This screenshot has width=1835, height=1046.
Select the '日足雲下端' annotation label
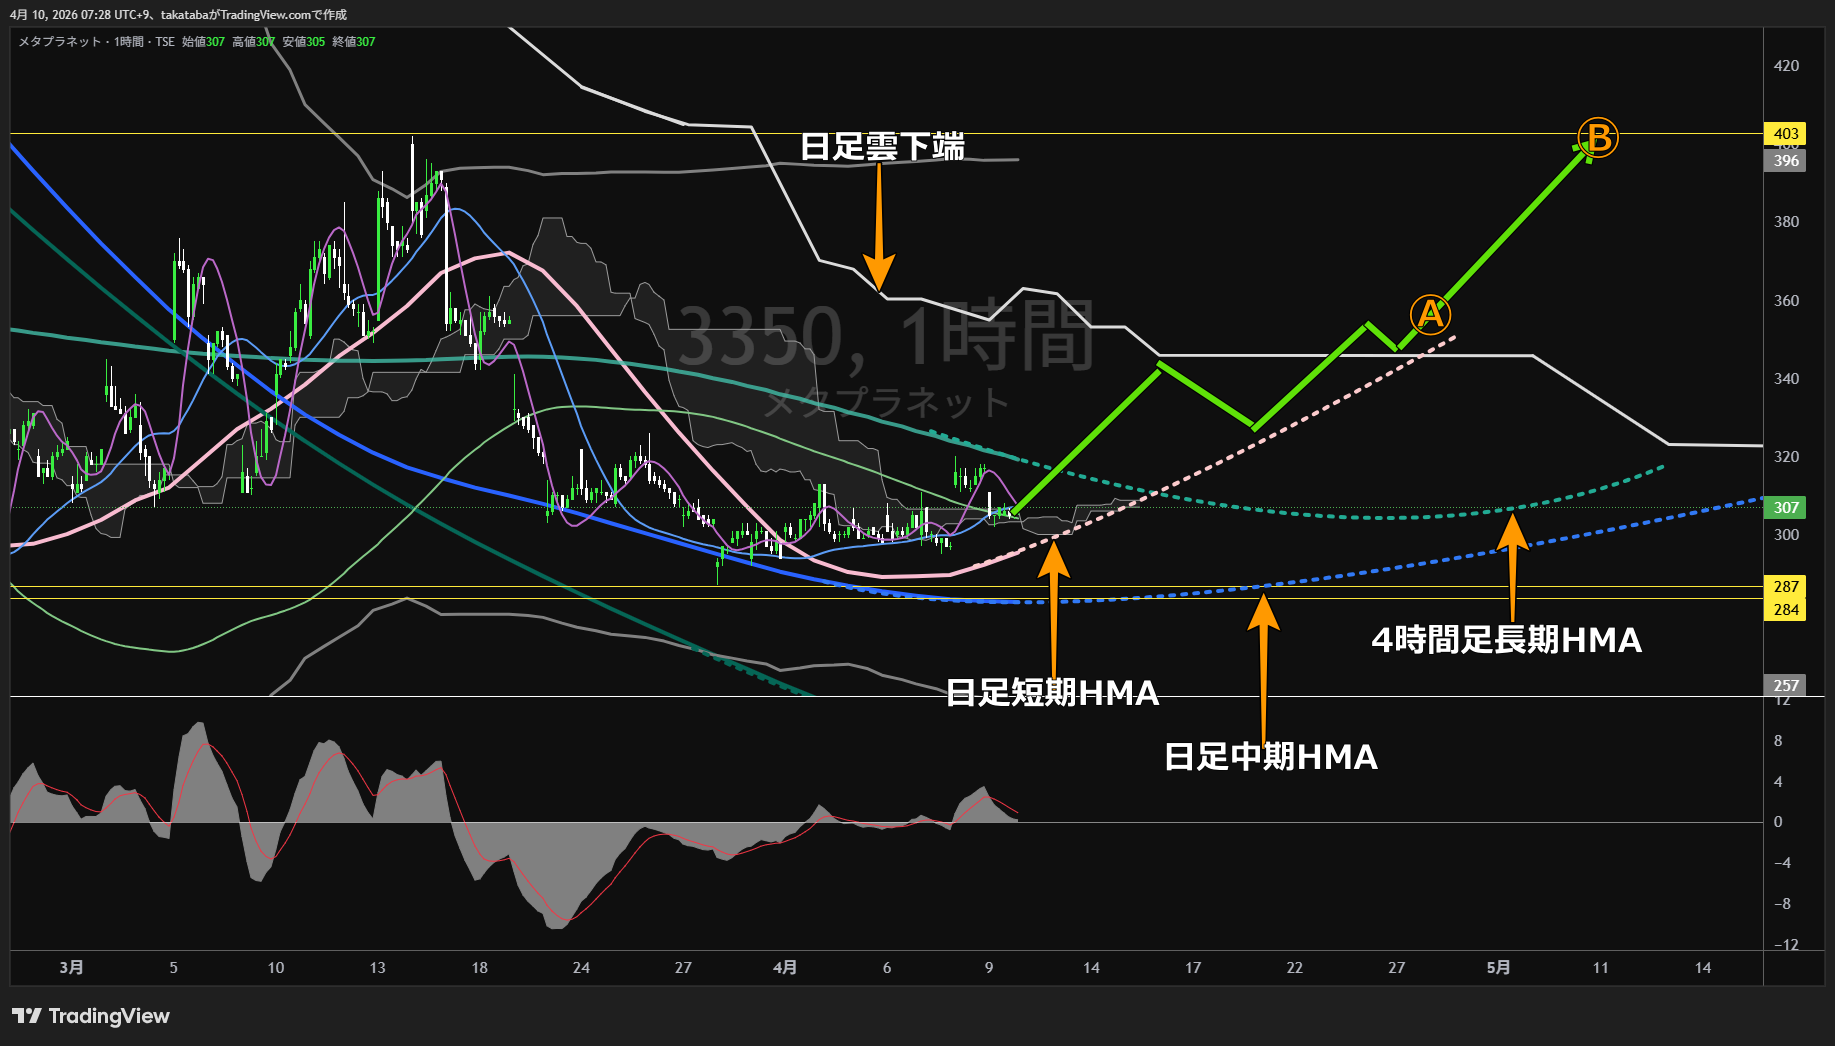882,147
